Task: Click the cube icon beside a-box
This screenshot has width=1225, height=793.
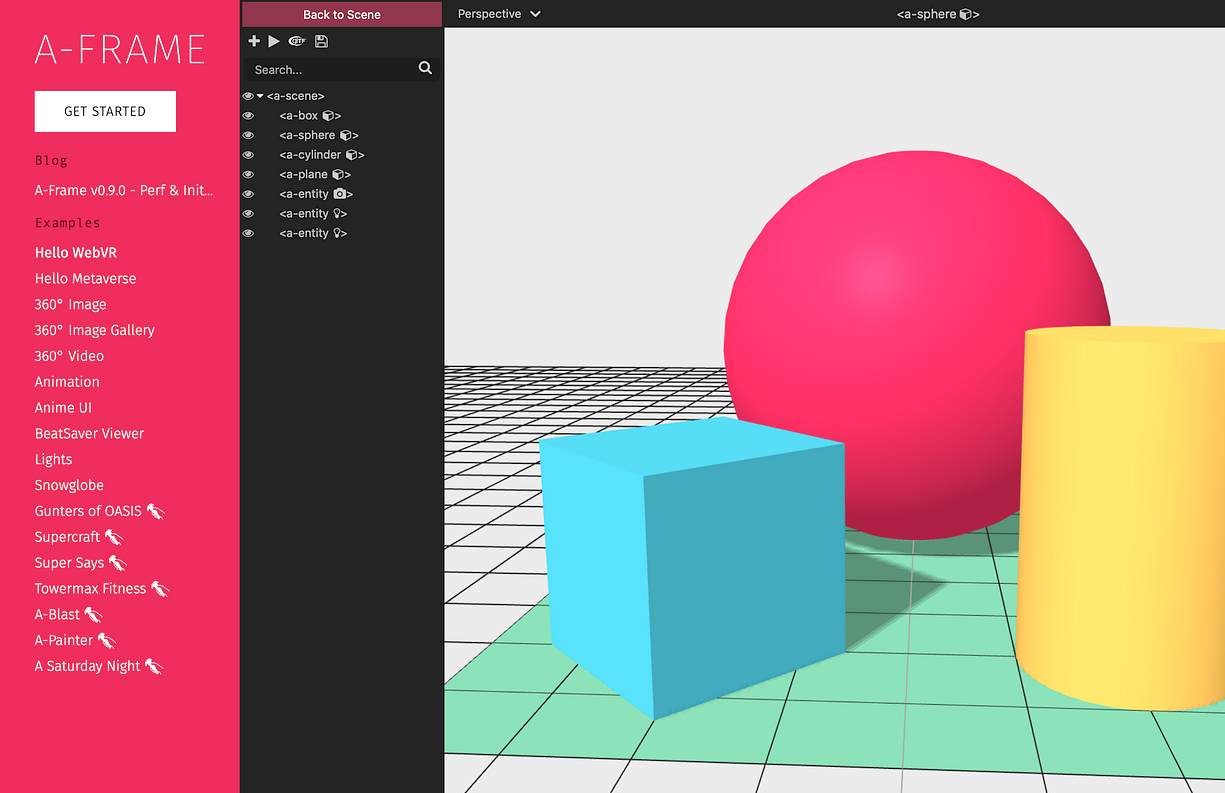Action: pyautogui.click(x=328, y=116)
